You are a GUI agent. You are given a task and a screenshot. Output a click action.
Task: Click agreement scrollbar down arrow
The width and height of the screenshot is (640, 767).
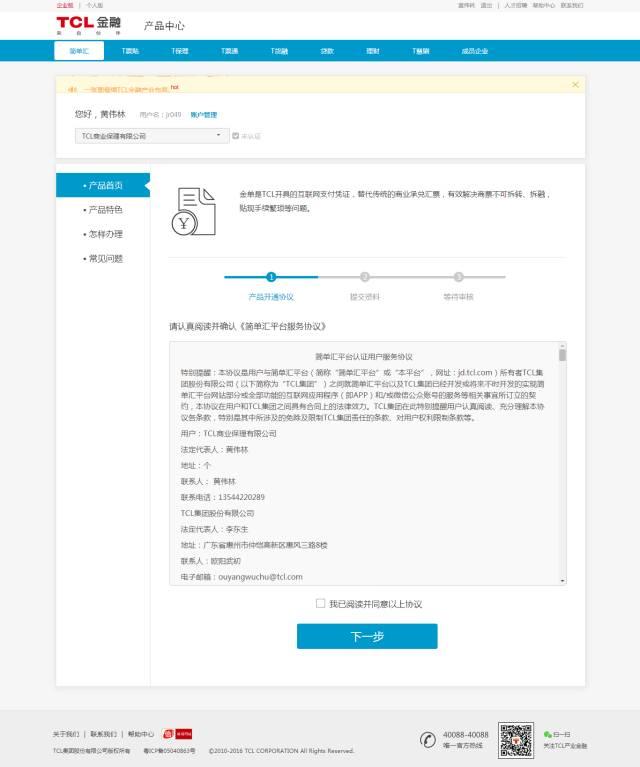(x=562, y=579)
